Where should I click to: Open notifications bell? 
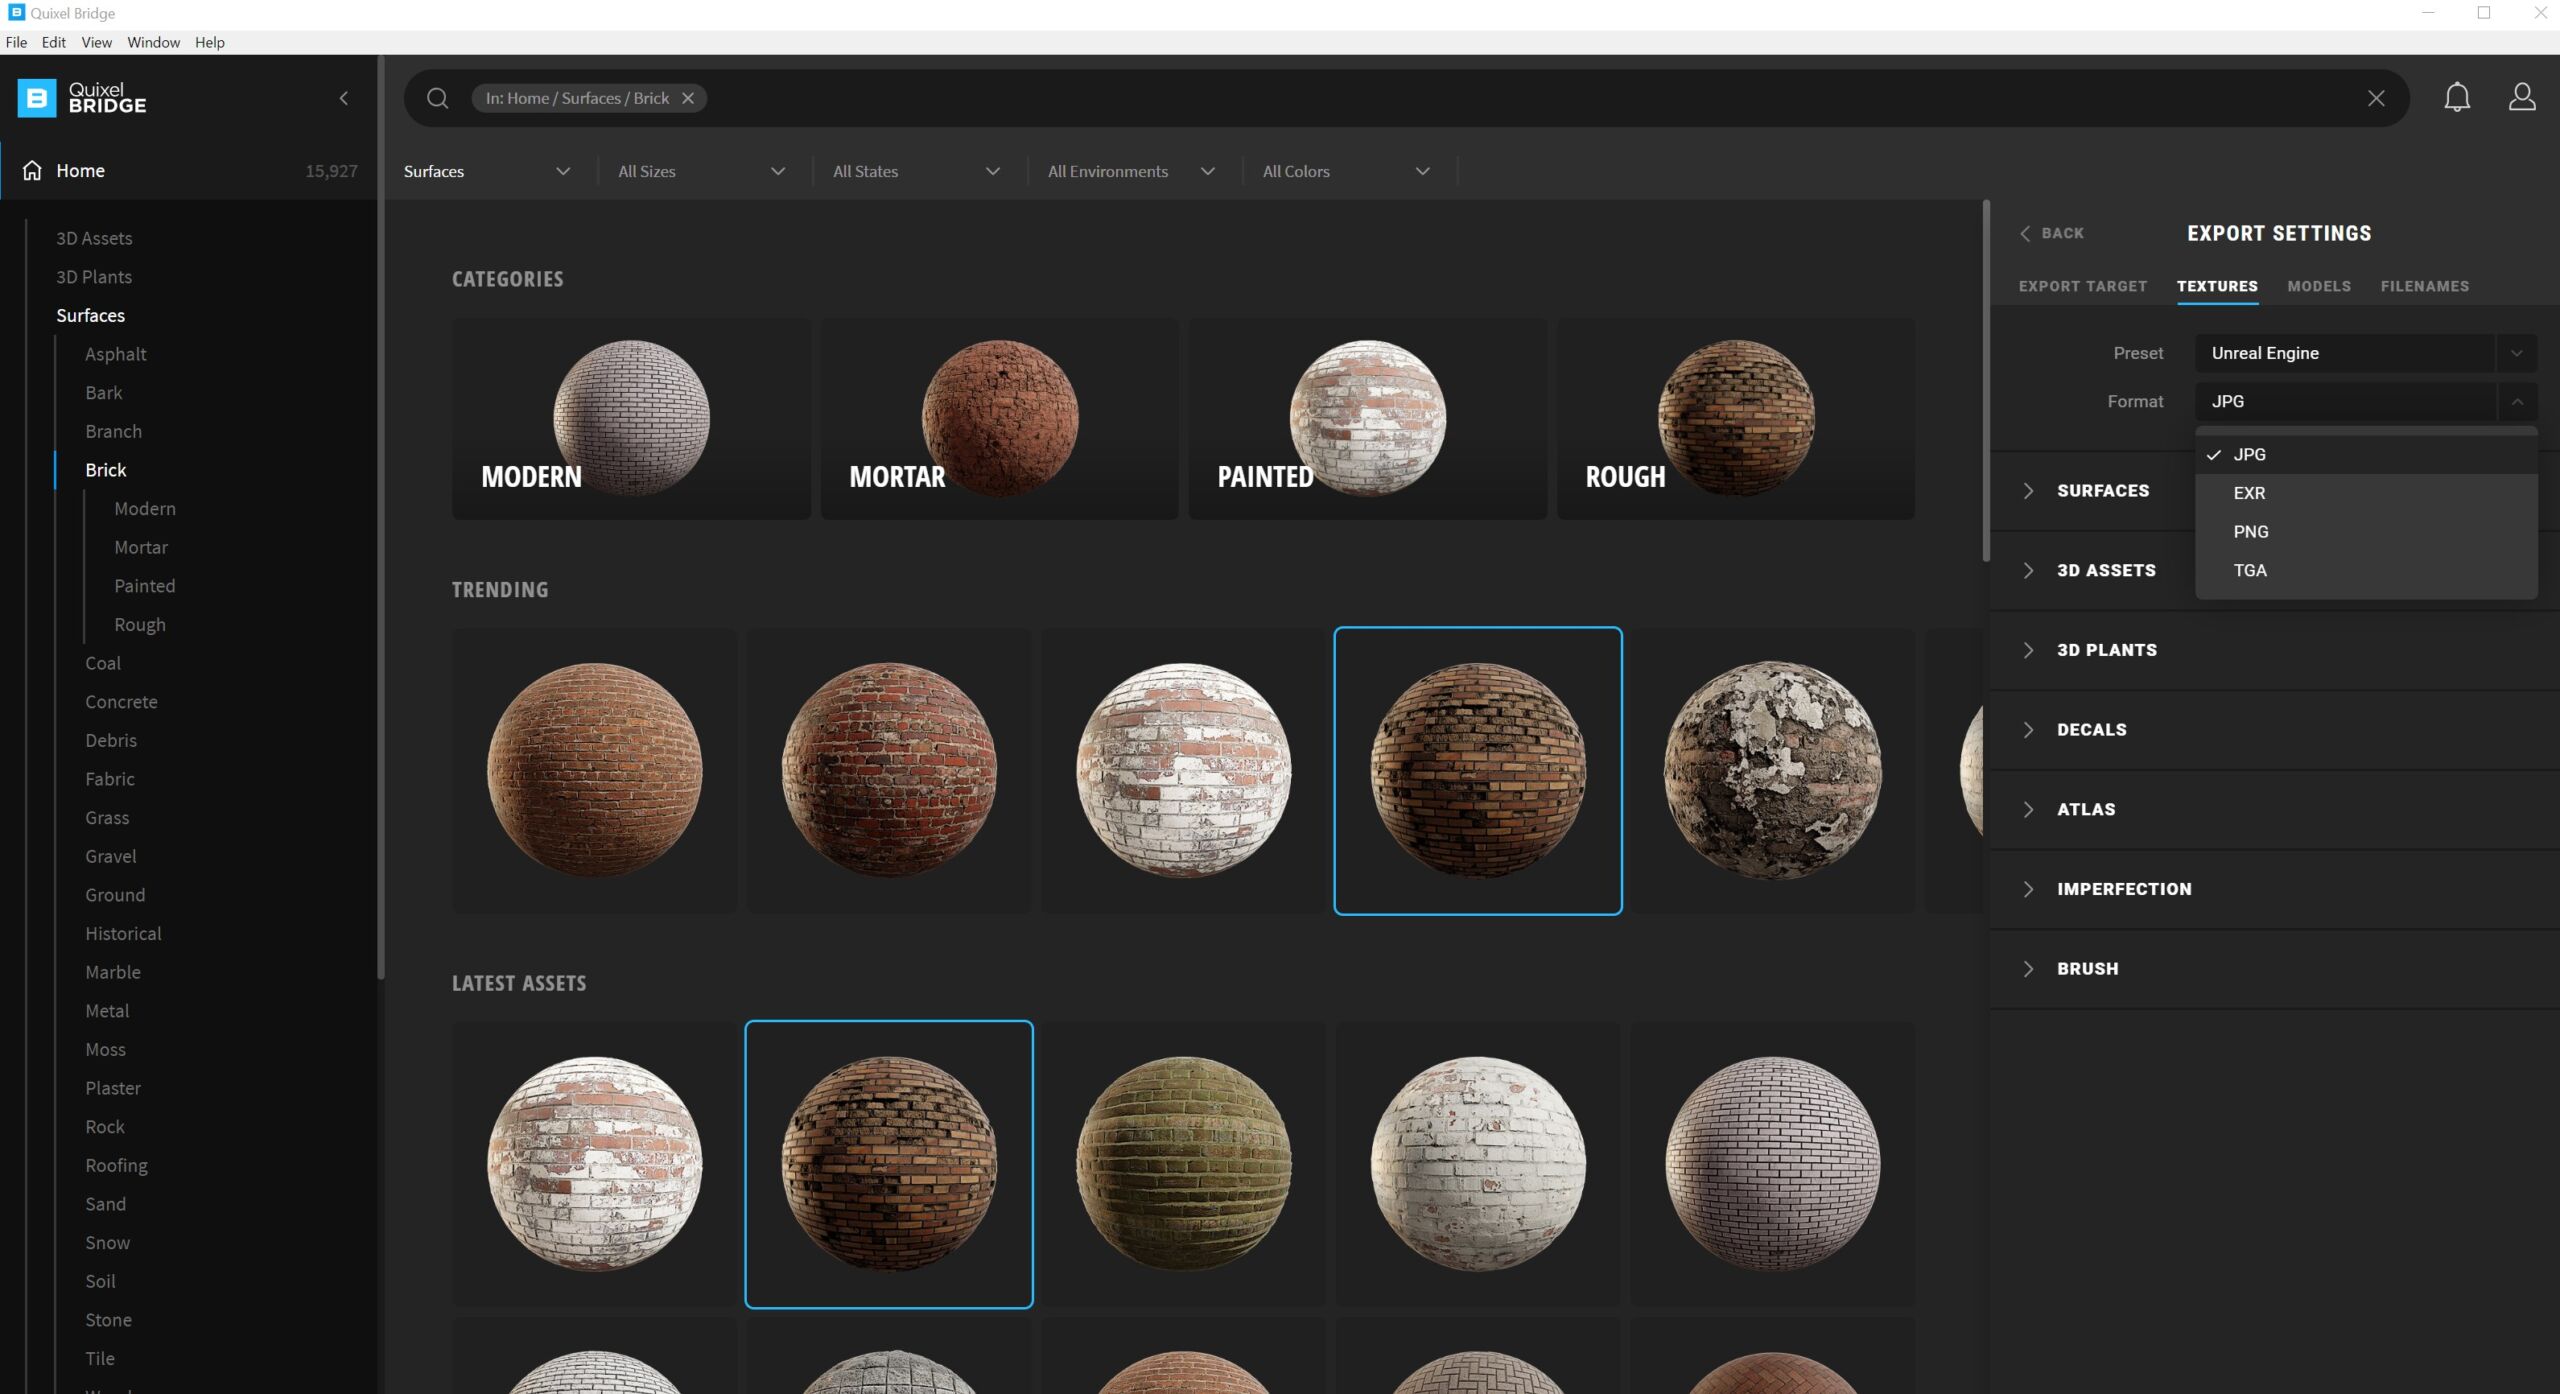(x=2457, y=97)
